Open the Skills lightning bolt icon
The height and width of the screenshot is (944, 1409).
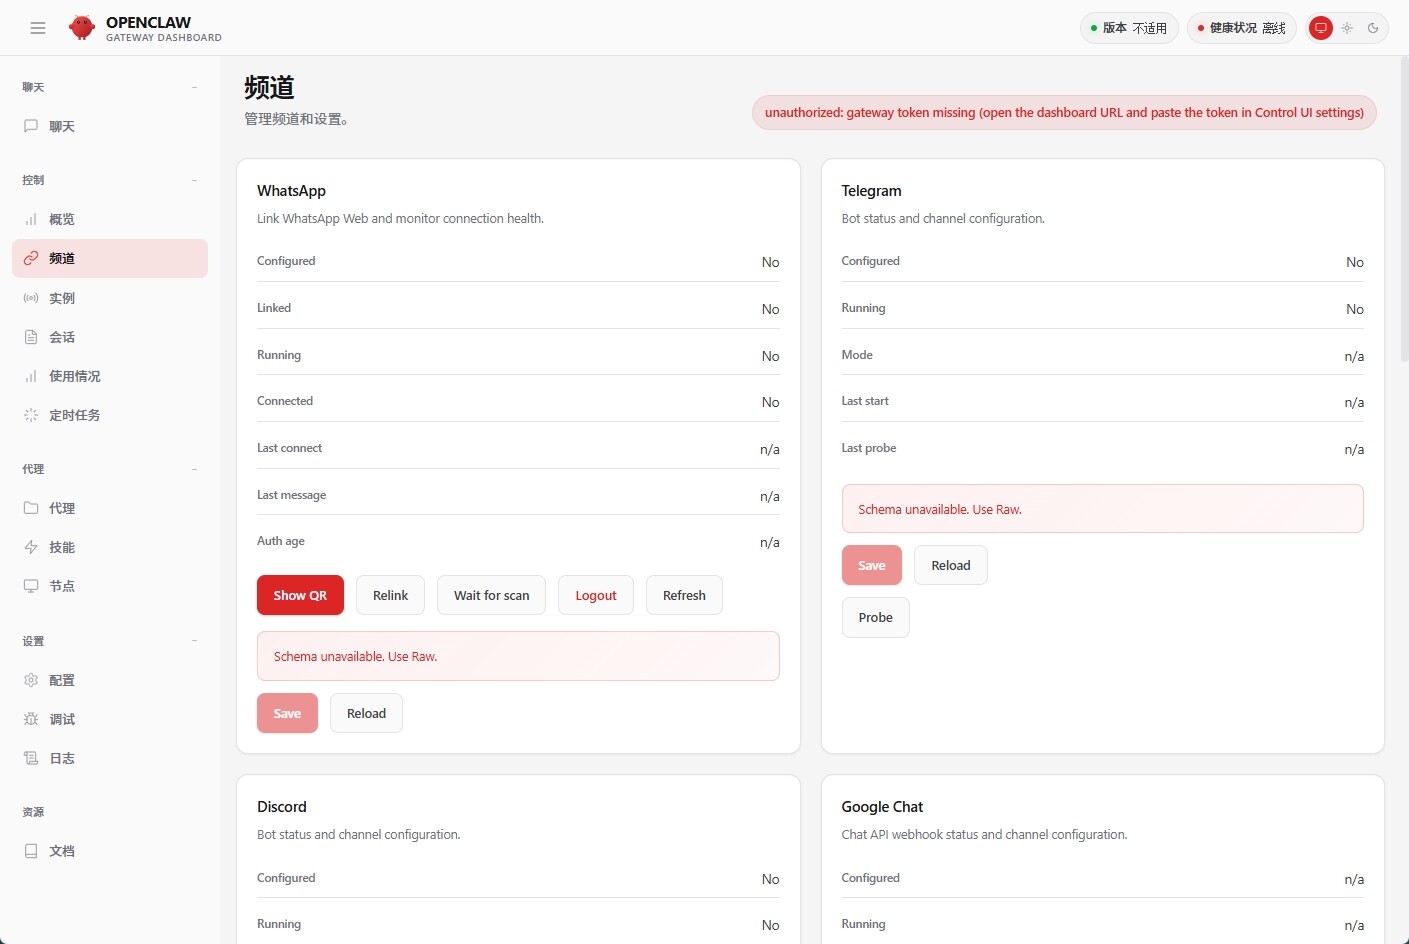(31, 547)
